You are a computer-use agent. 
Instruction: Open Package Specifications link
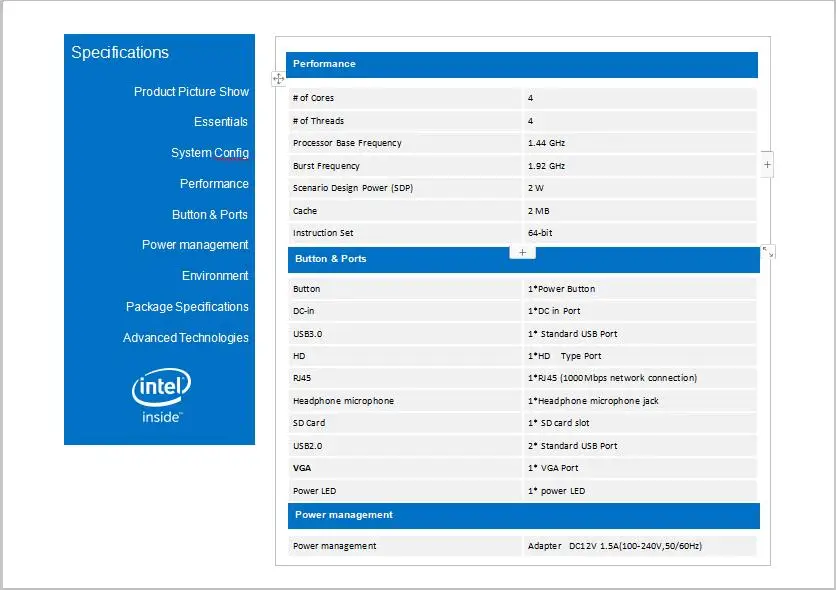tap(187, 306)
